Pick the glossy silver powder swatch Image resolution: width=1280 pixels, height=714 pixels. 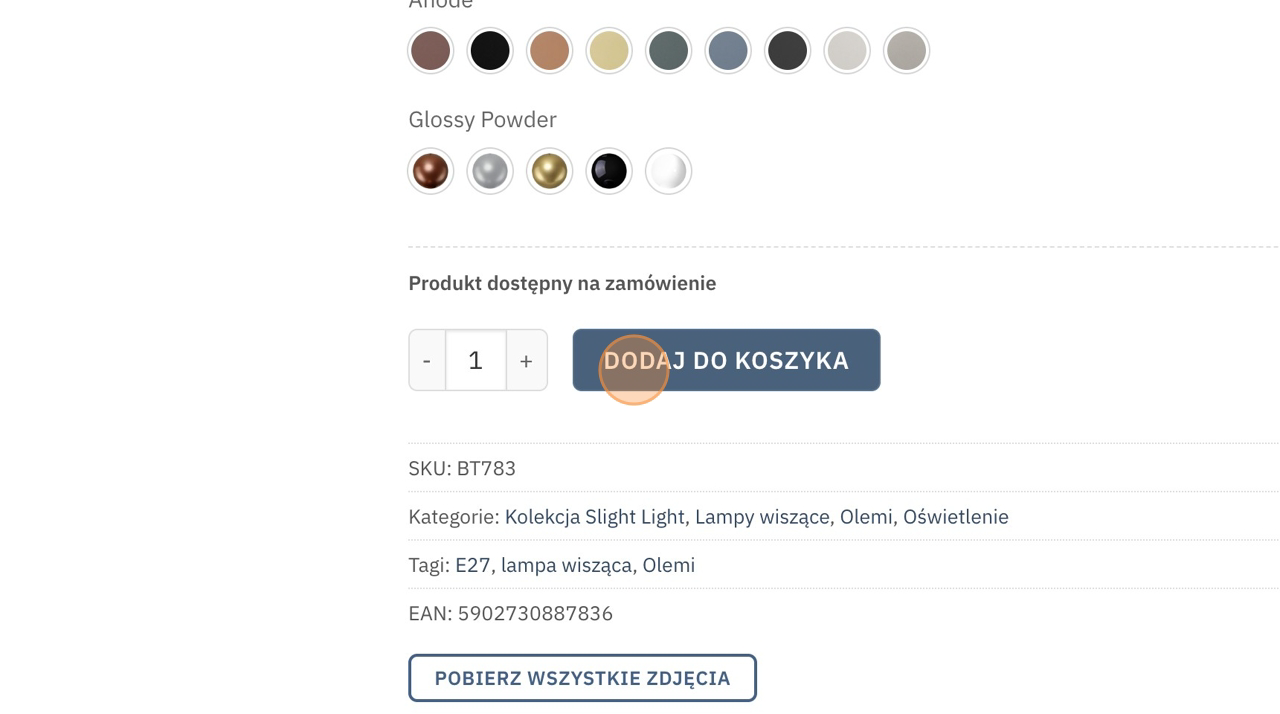coord(490,171)
